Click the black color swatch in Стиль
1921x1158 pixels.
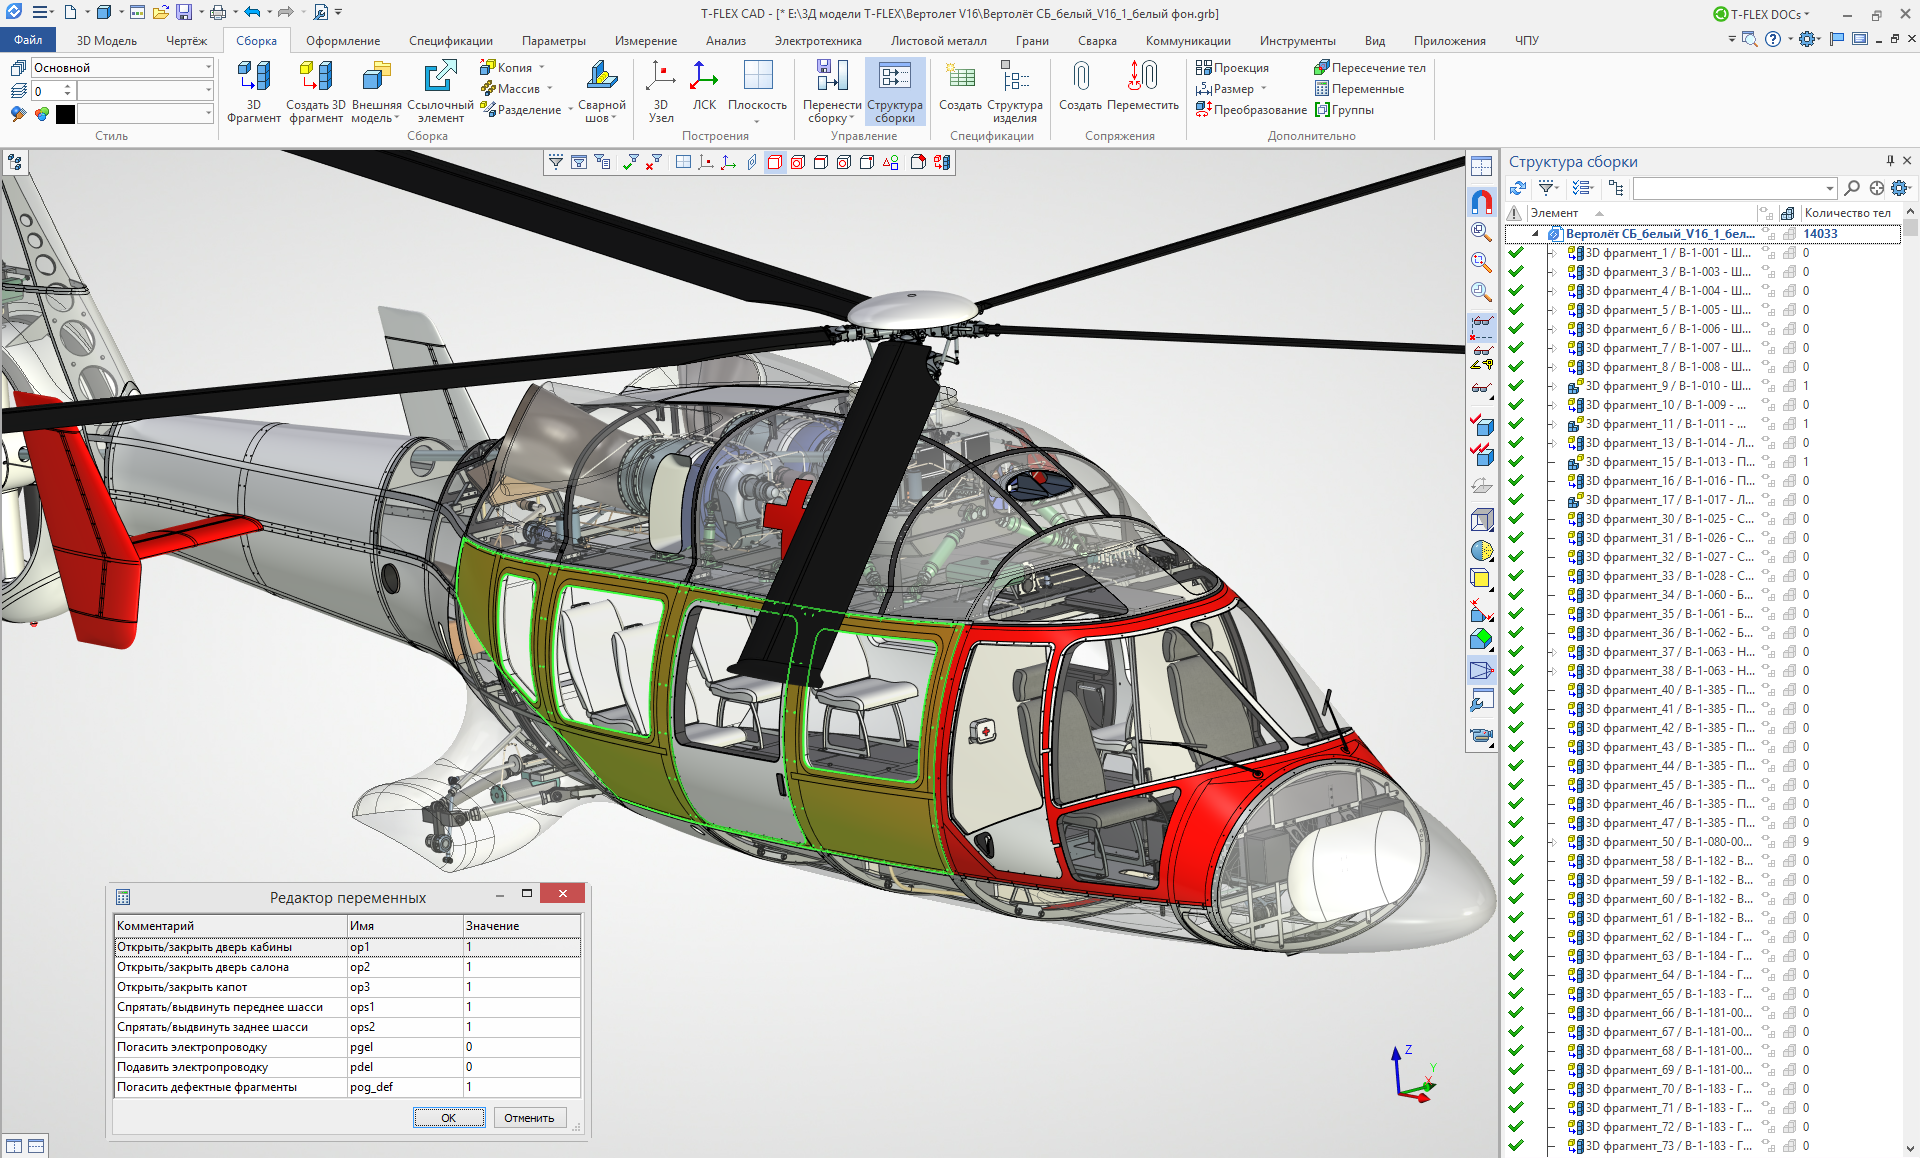65,114
